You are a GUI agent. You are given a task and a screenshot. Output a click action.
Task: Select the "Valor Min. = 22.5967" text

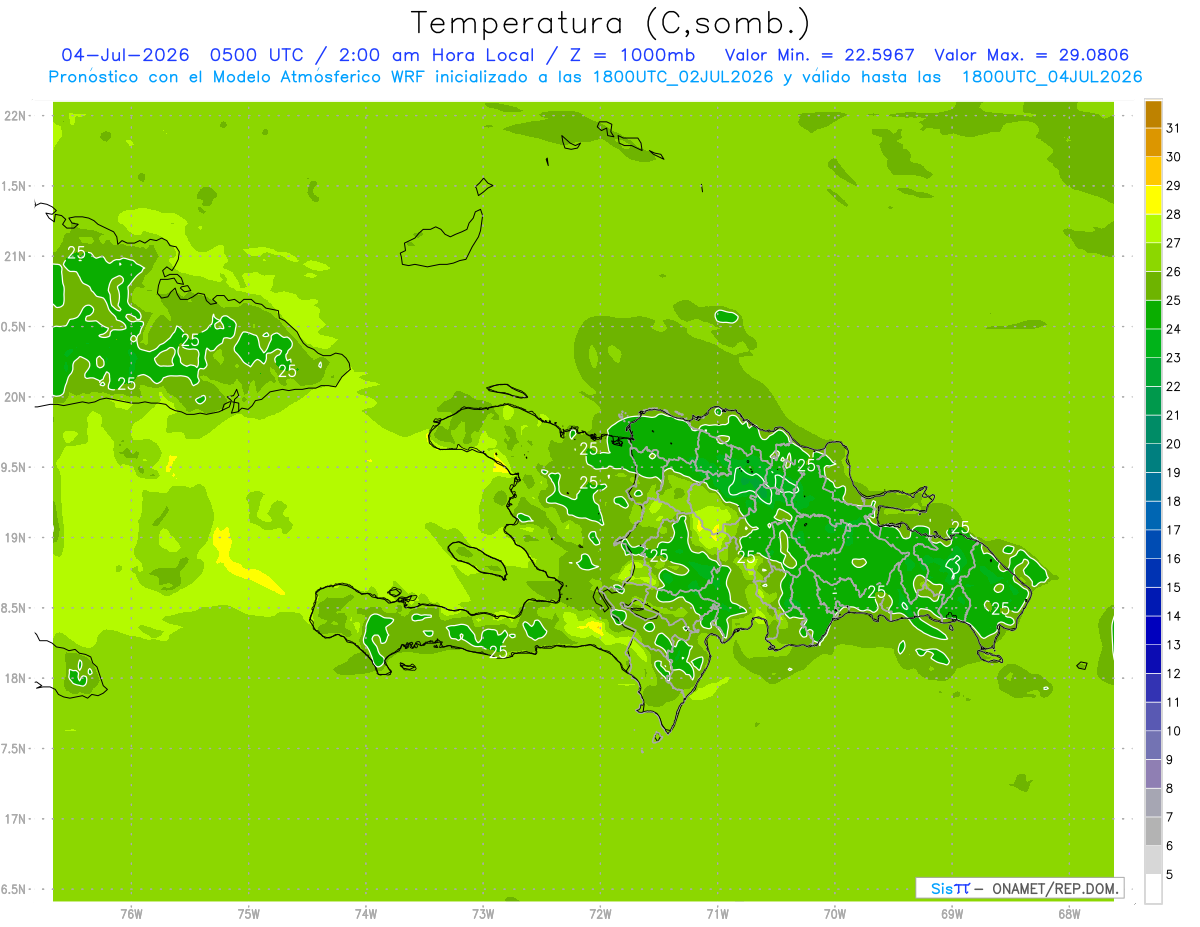pyautogui.click(x=820, y=55)
